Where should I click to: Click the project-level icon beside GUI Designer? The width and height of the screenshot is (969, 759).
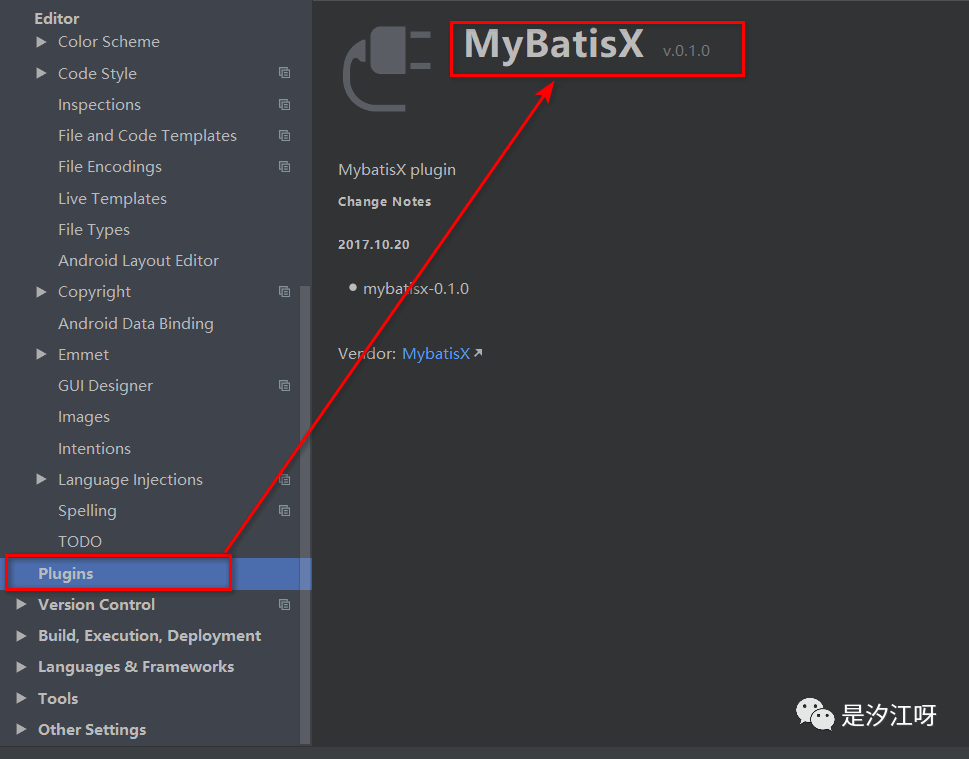pos(284,386)
